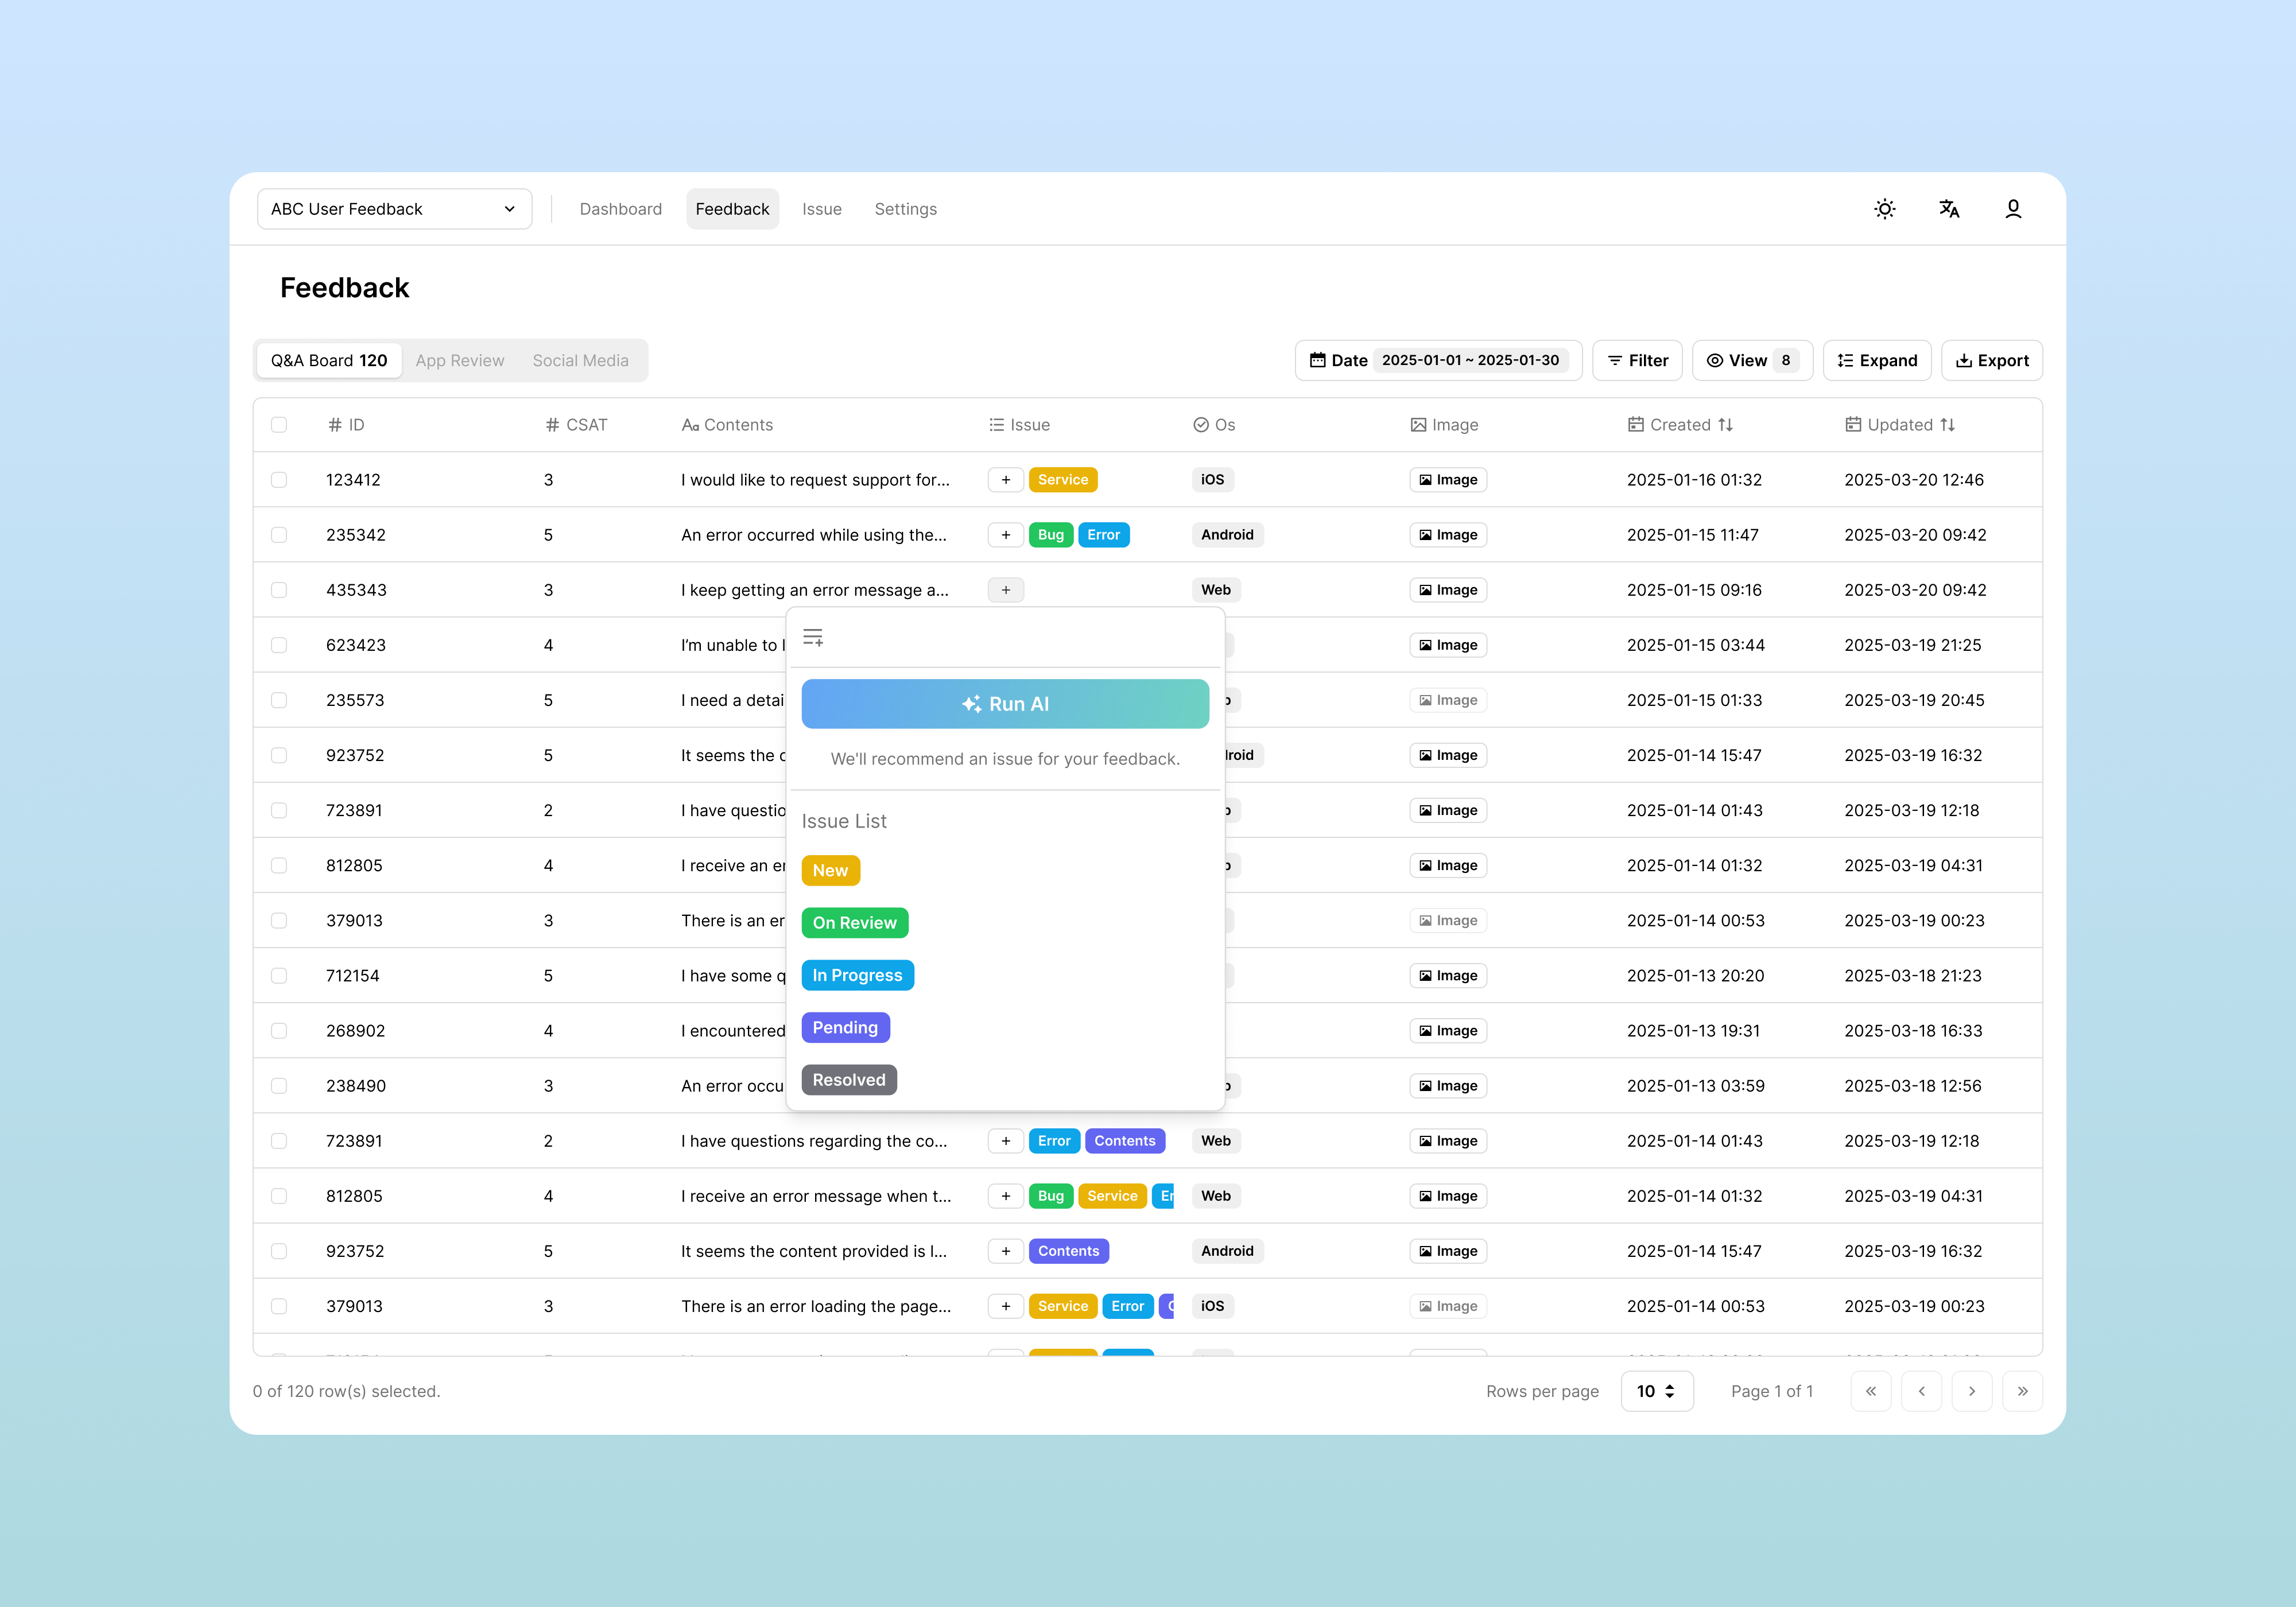Sort by Updated column arrows
The width and height of the screenshot is (2296, 1607).
pos(1947,425)
